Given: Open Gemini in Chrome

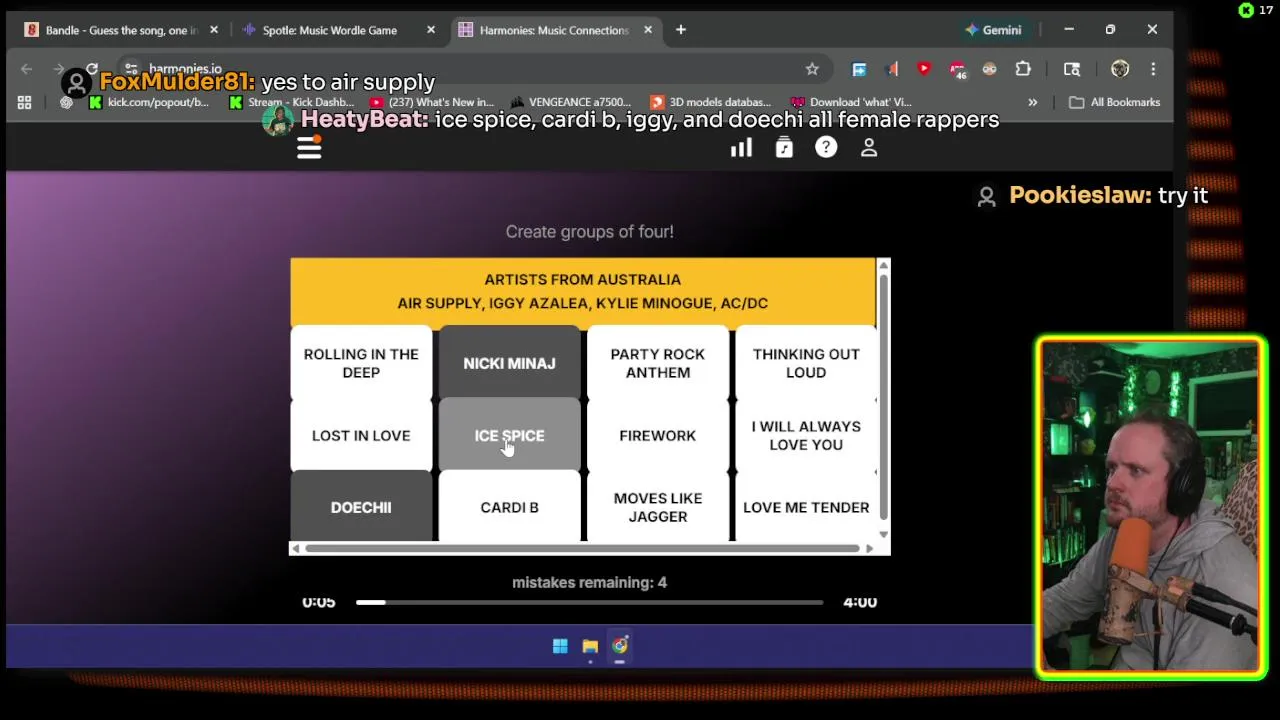Looking at the screenshot, I should [993, 30].
